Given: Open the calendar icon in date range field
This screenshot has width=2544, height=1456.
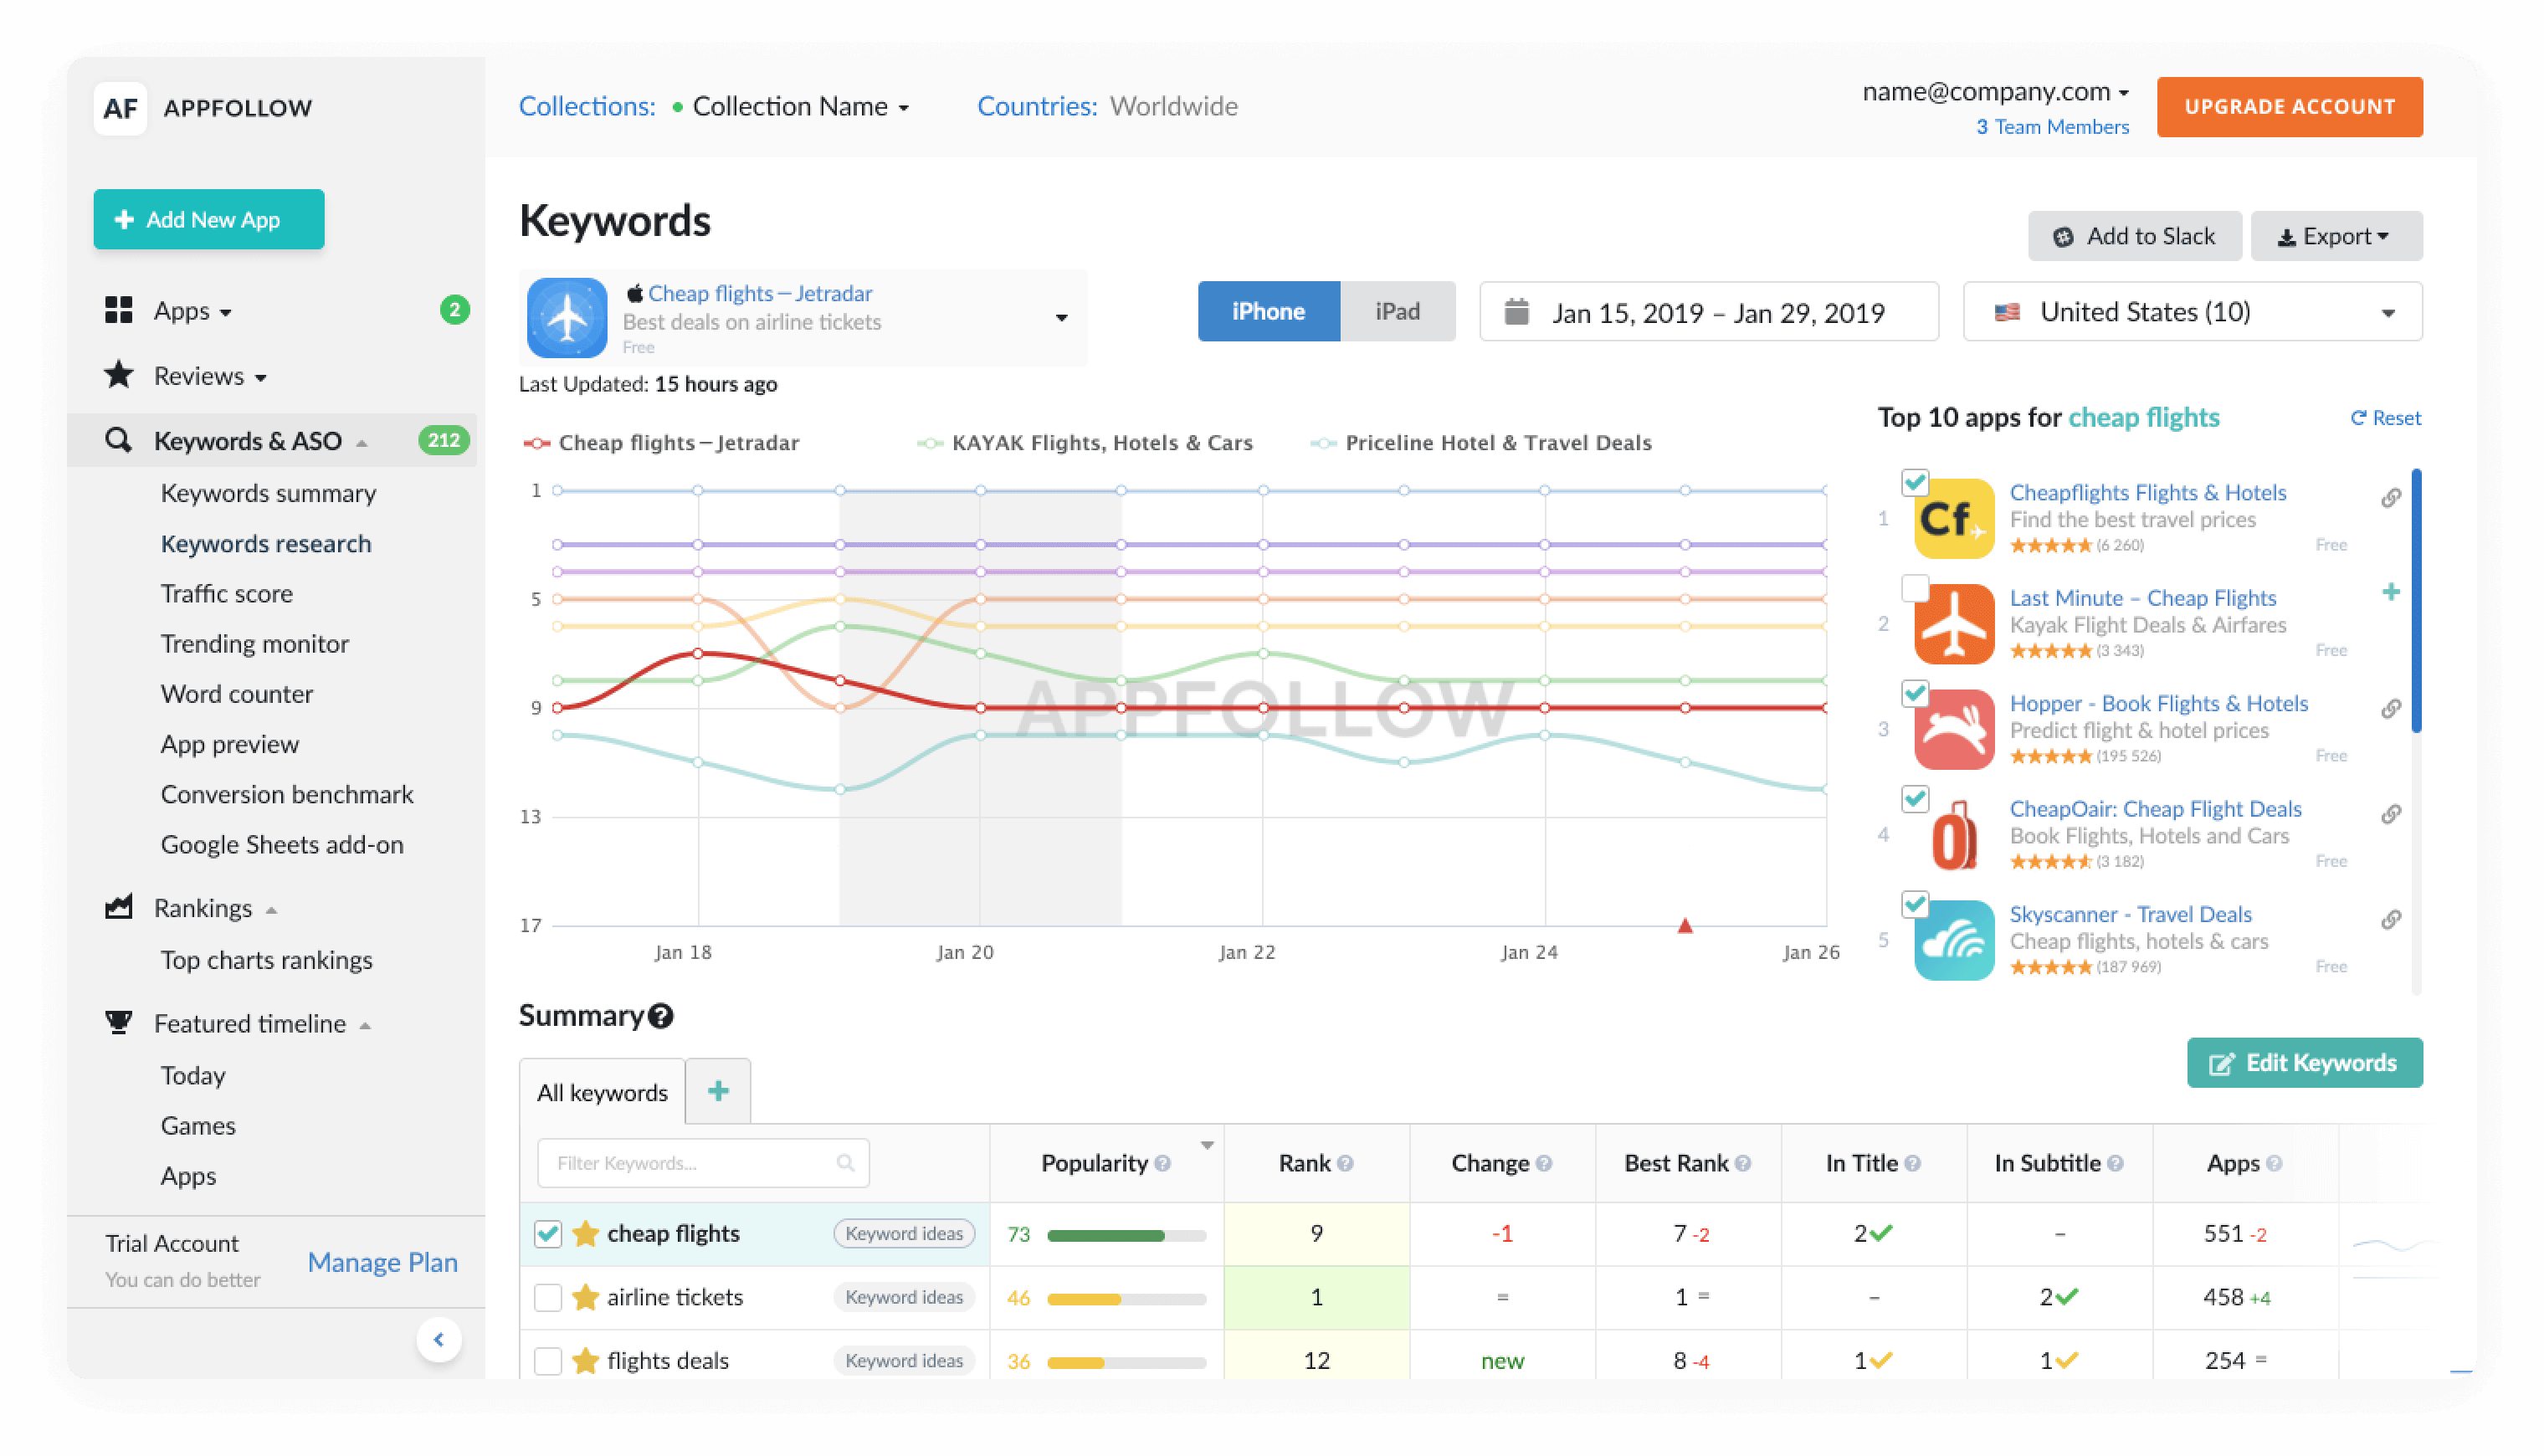Looking at the screenshot, I should [x=1517, y=312].
